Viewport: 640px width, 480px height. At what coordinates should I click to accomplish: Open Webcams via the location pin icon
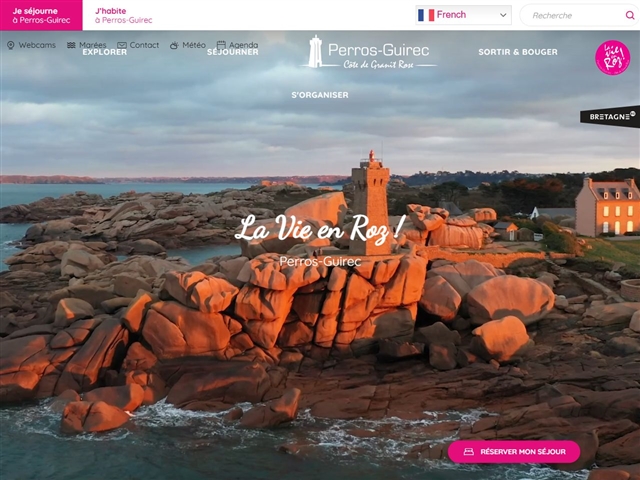pyautogui.click(x=11, y=45)
